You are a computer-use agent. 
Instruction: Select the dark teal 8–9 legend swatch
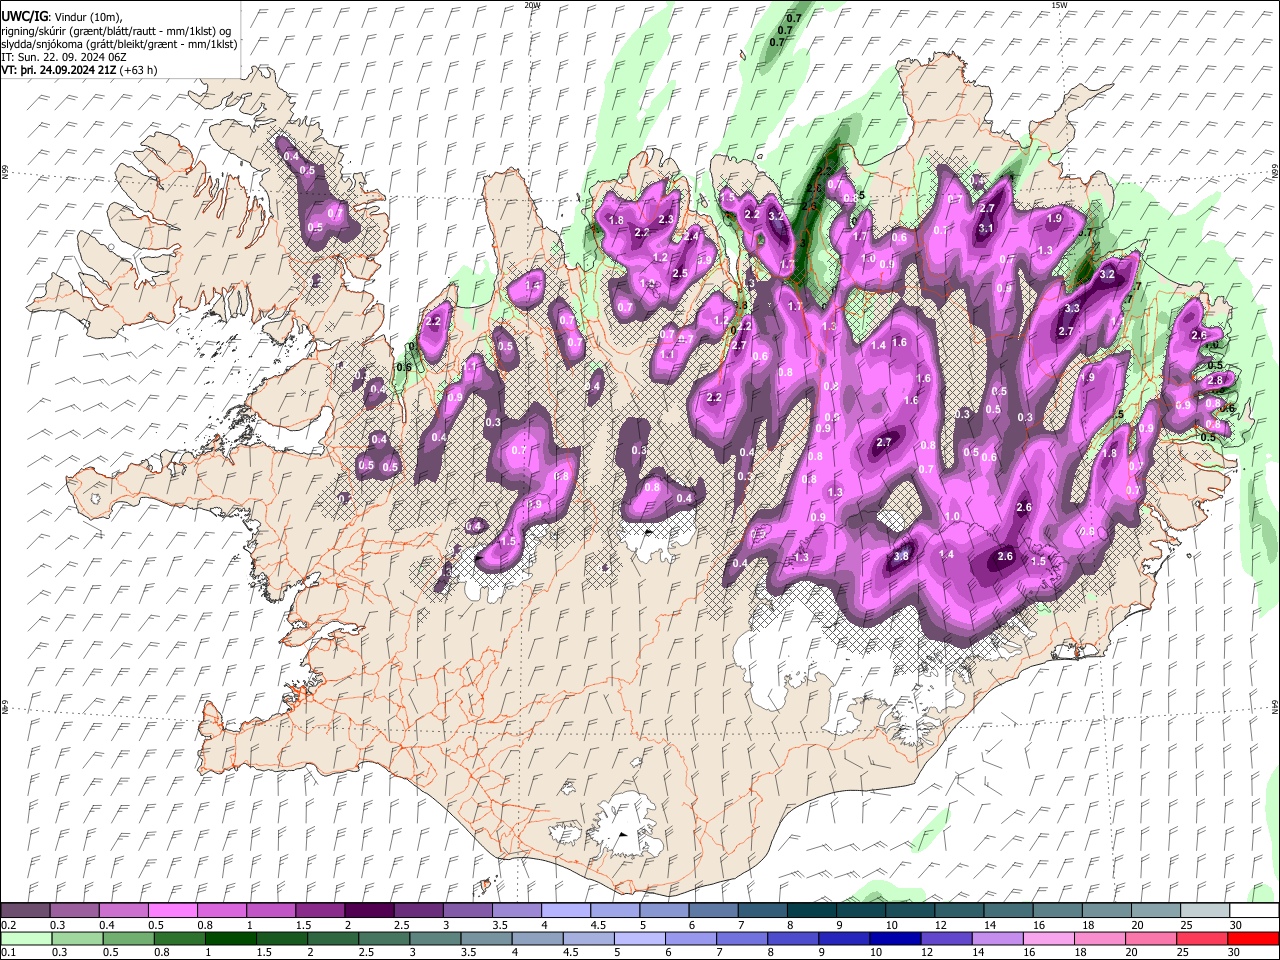click(811, 911)
